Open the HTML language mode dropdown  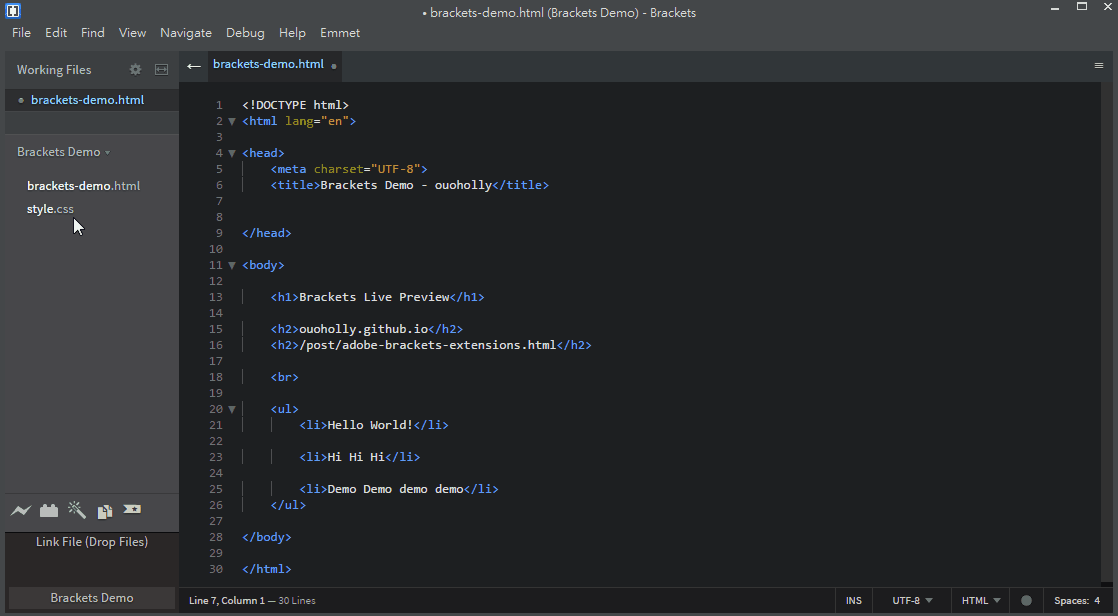(x=980, y=601)
